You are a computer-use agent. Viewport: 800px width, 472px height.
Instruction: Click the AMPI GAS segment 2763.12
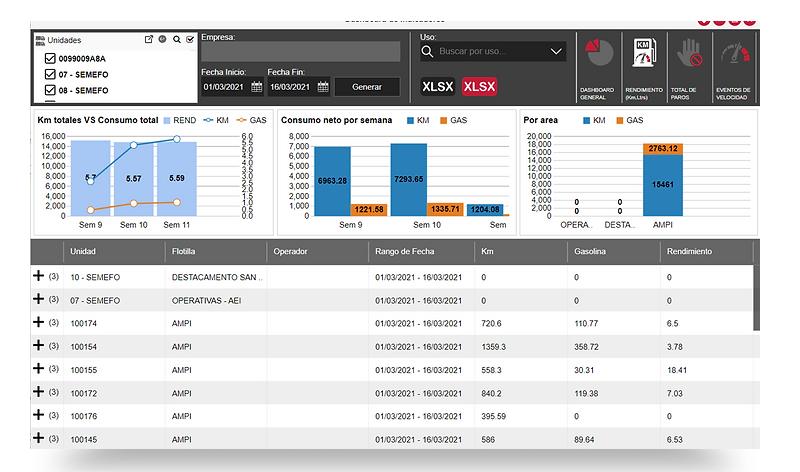pyautogui.click(x=663, y=148)
